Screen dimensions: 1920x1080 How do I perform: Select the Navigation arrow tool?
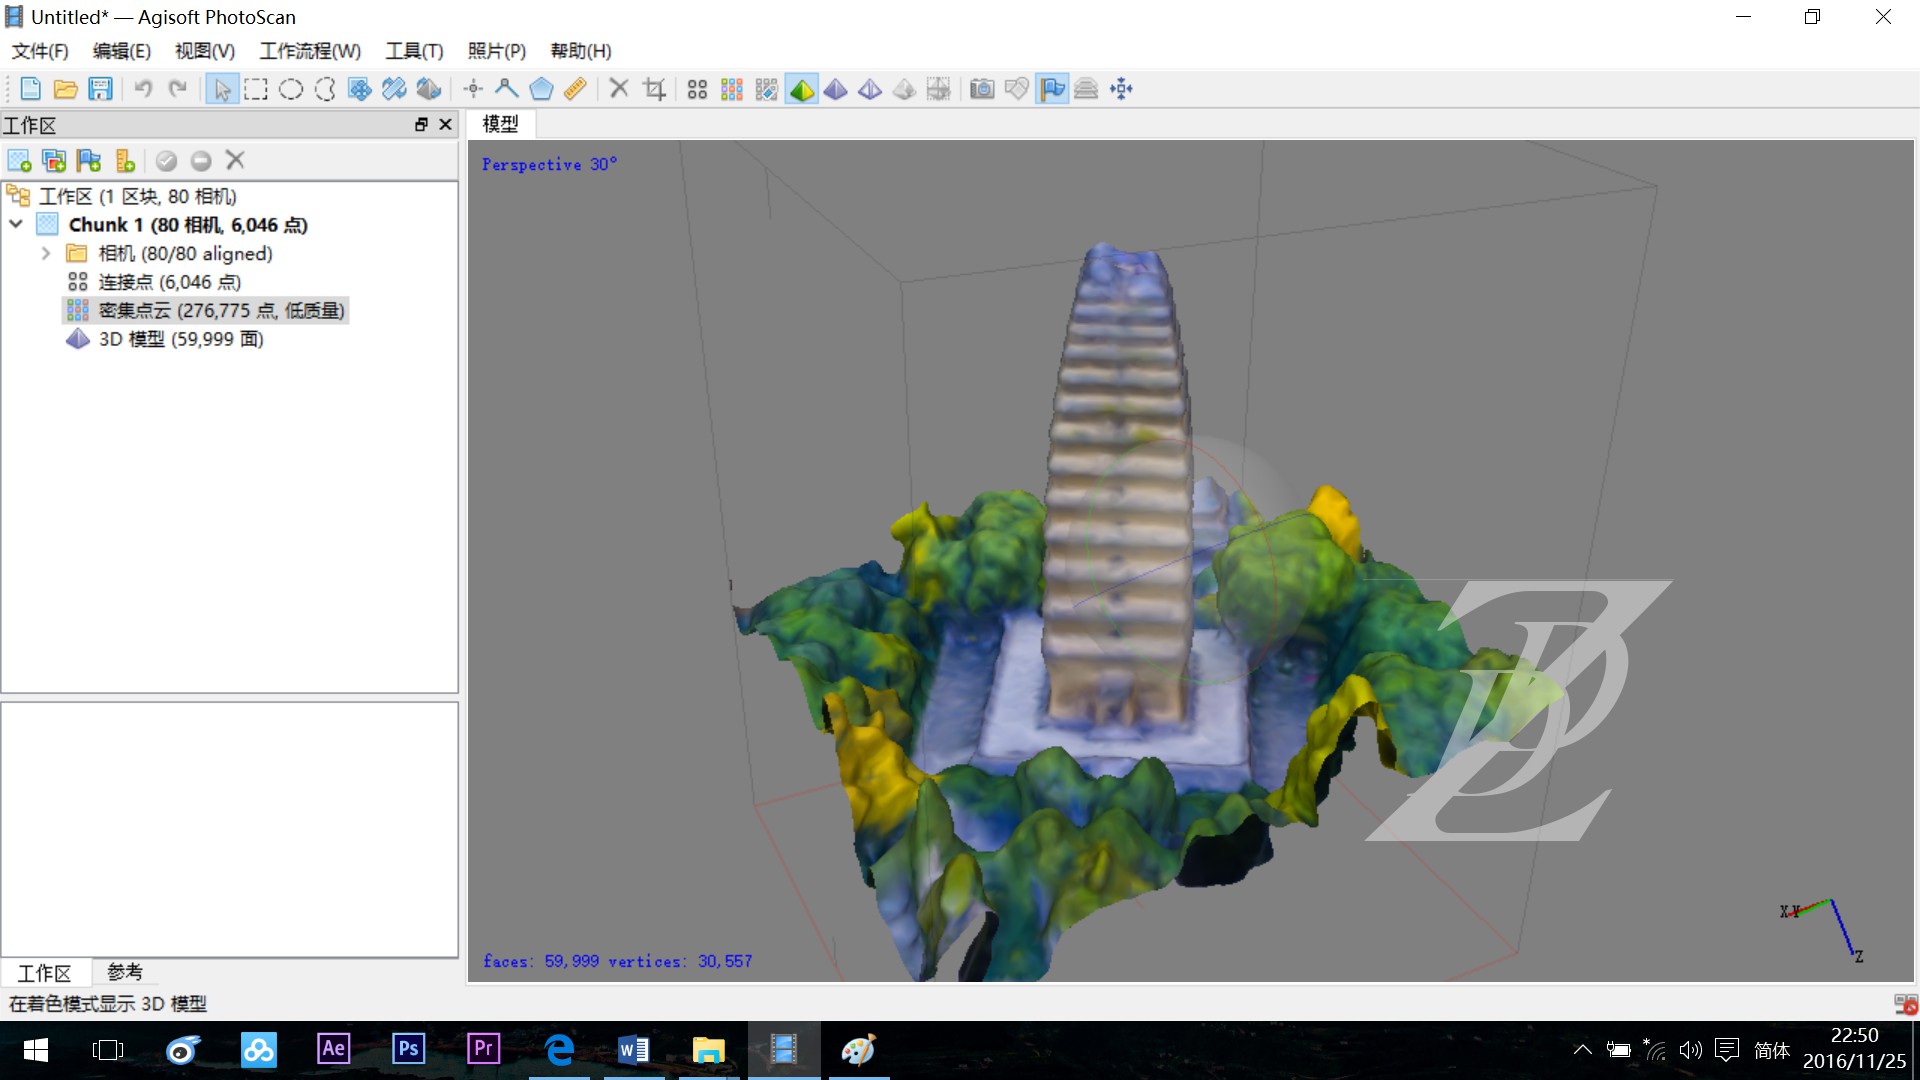221,89
